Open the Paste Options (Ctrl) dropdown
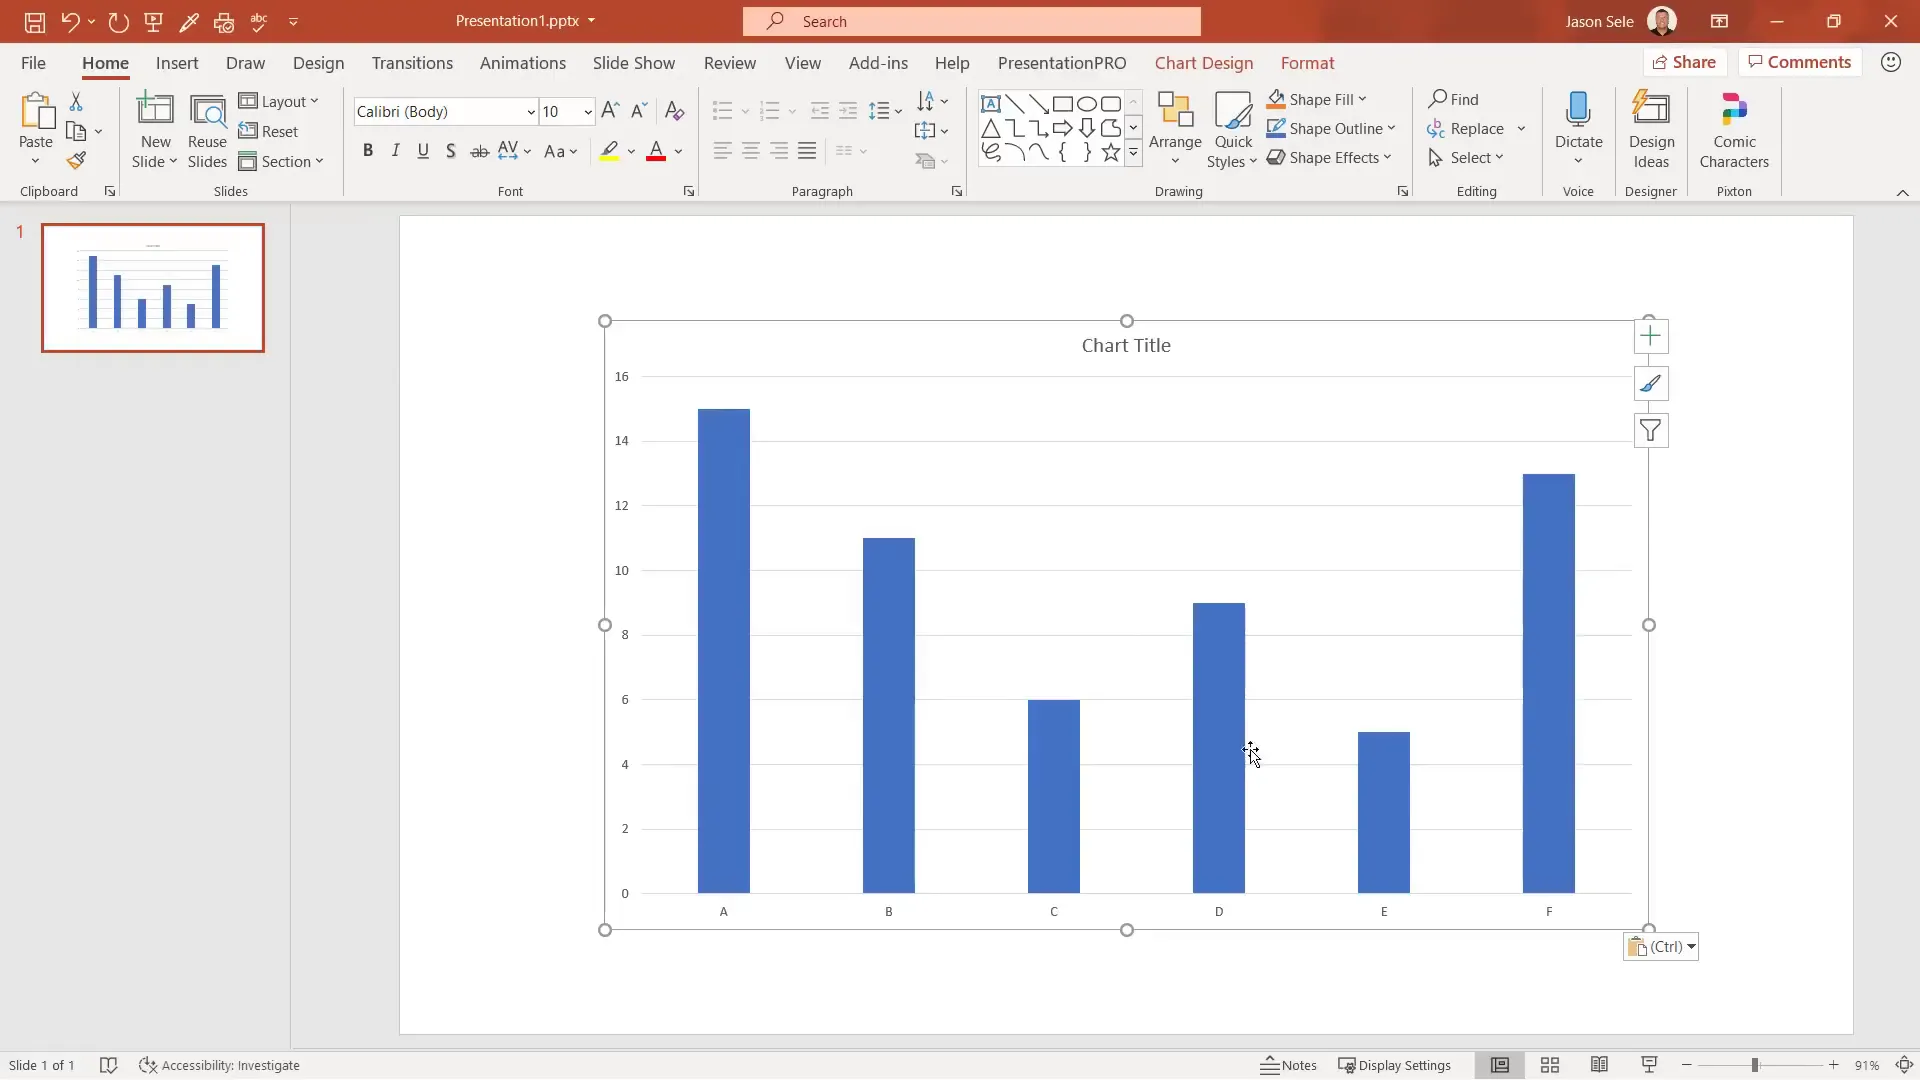The width and height of the screenshot is (1920, 1080). point(1661,946)
